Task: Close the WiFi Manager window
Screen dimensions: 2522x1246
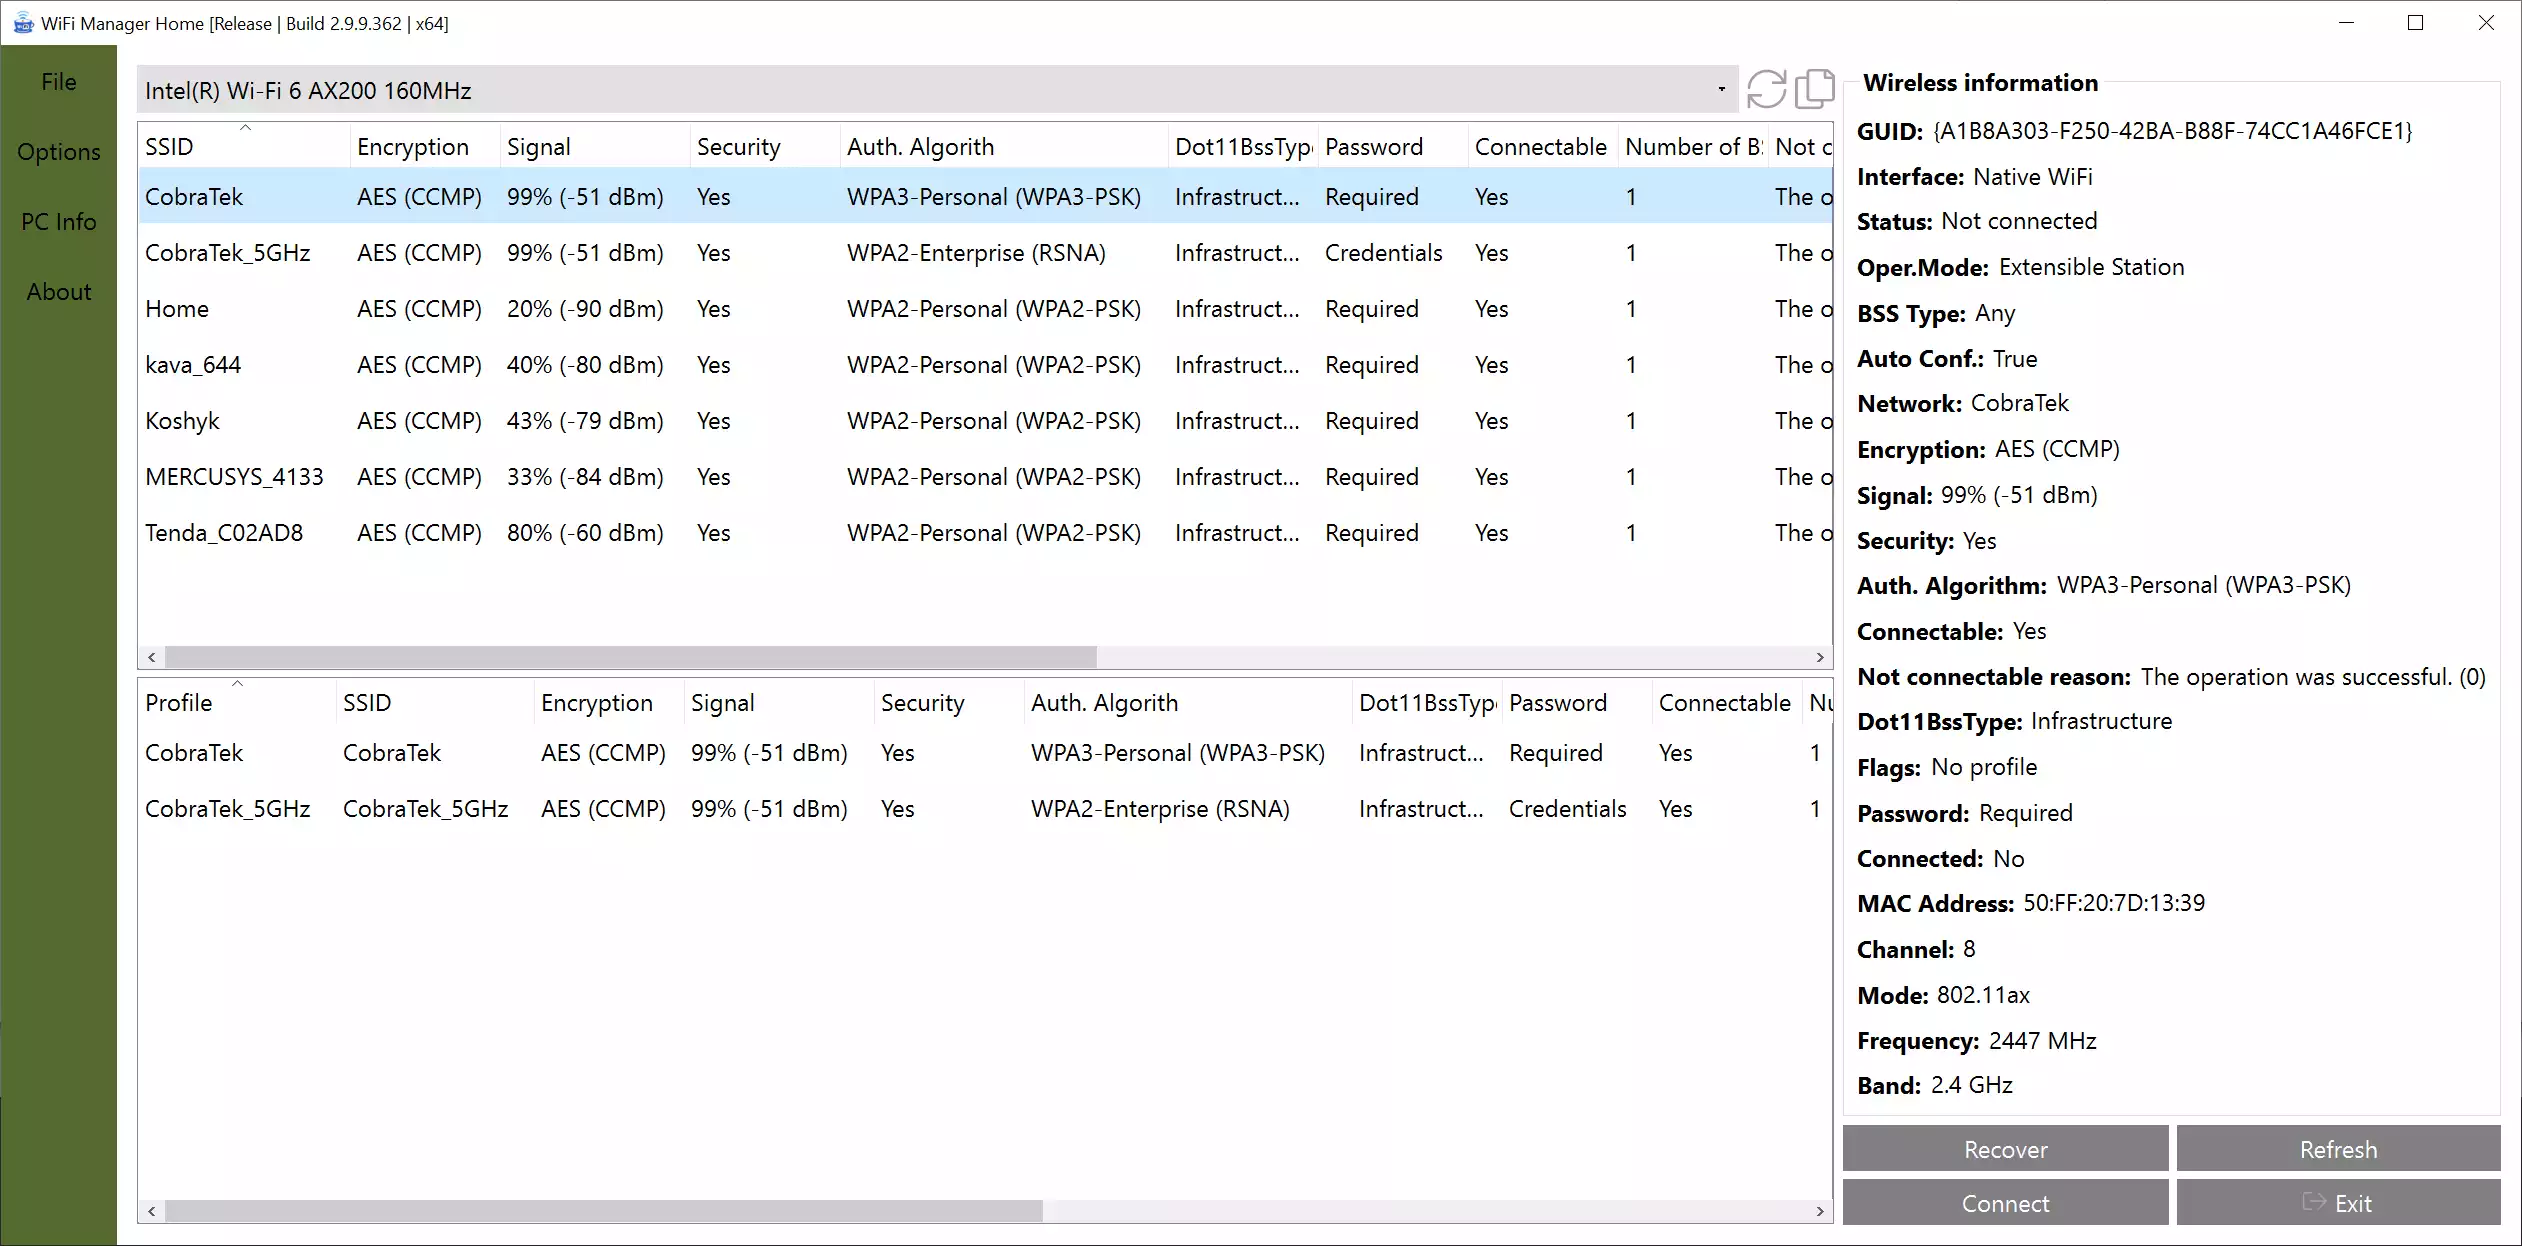Action: tap(2486, 22)
